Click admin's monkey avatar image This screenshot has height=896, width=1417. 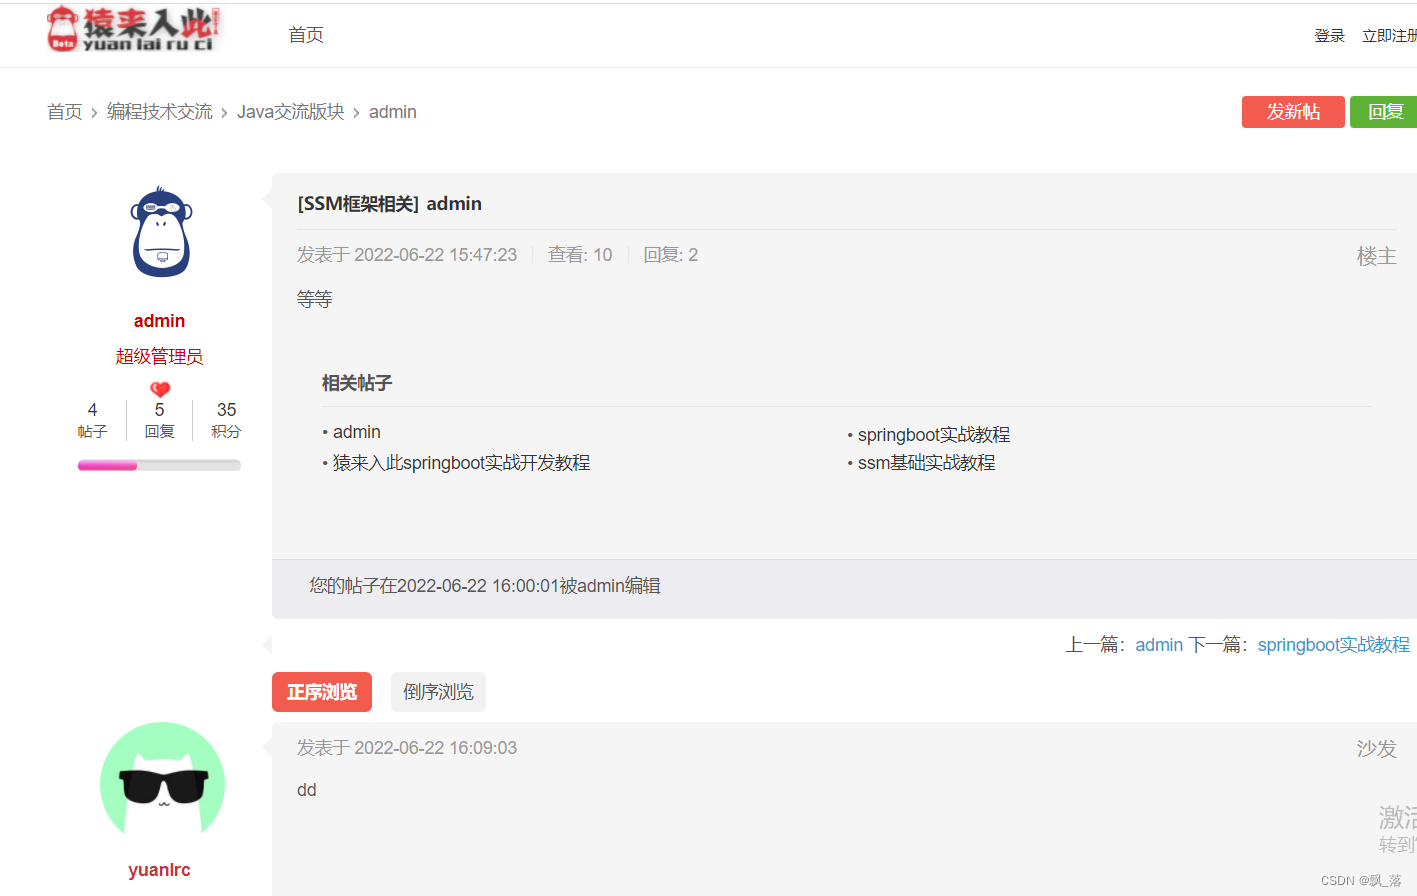160,231
